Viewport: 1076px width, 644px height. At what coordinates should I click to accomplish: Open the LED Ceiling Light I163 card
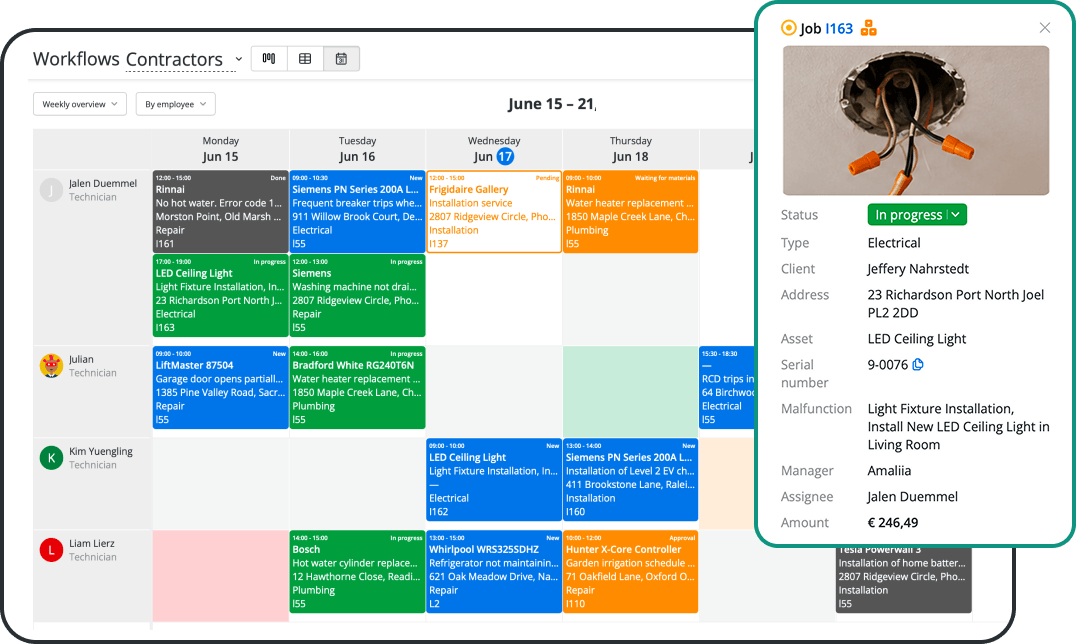220,295
